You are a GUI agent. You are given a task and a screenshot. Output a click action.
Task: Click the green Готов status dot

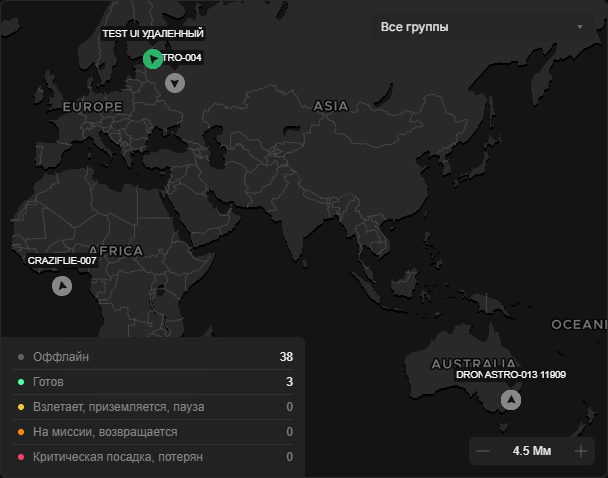click(20, 382)
